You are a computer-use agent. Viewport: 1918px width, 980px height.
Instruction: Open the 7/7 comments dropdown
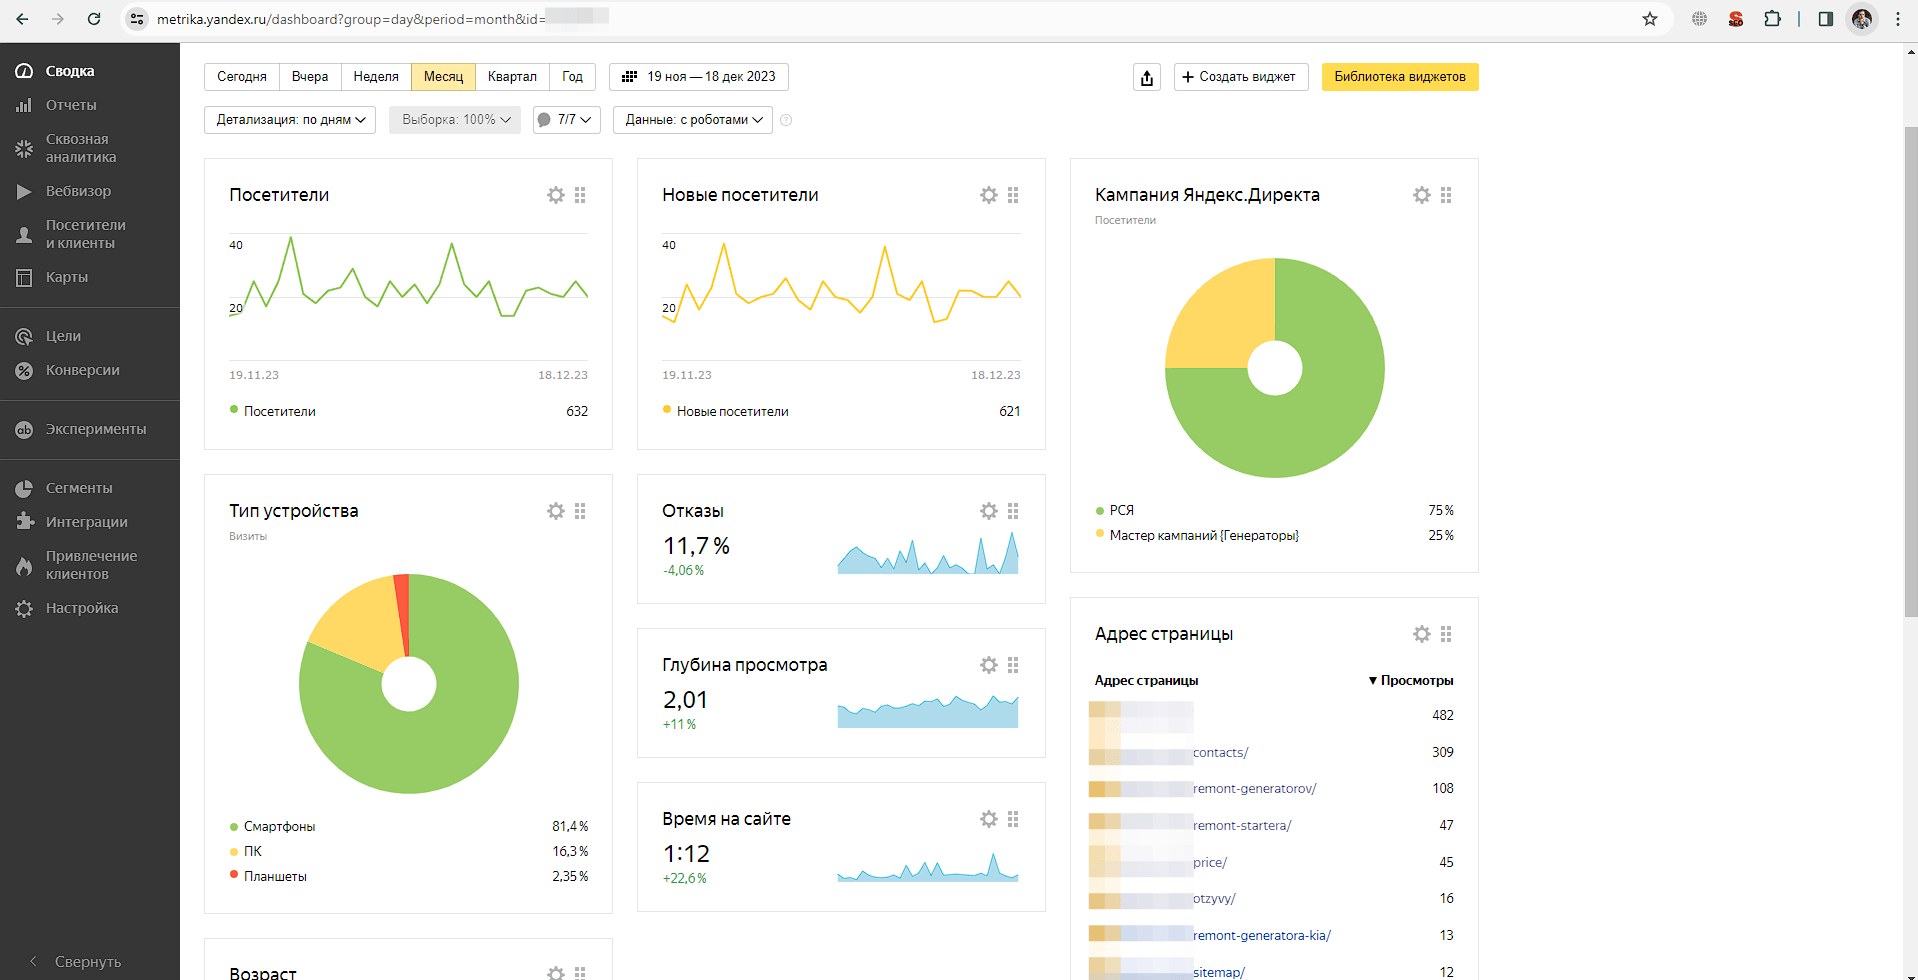pyautogui.click(x=567, y=120)
